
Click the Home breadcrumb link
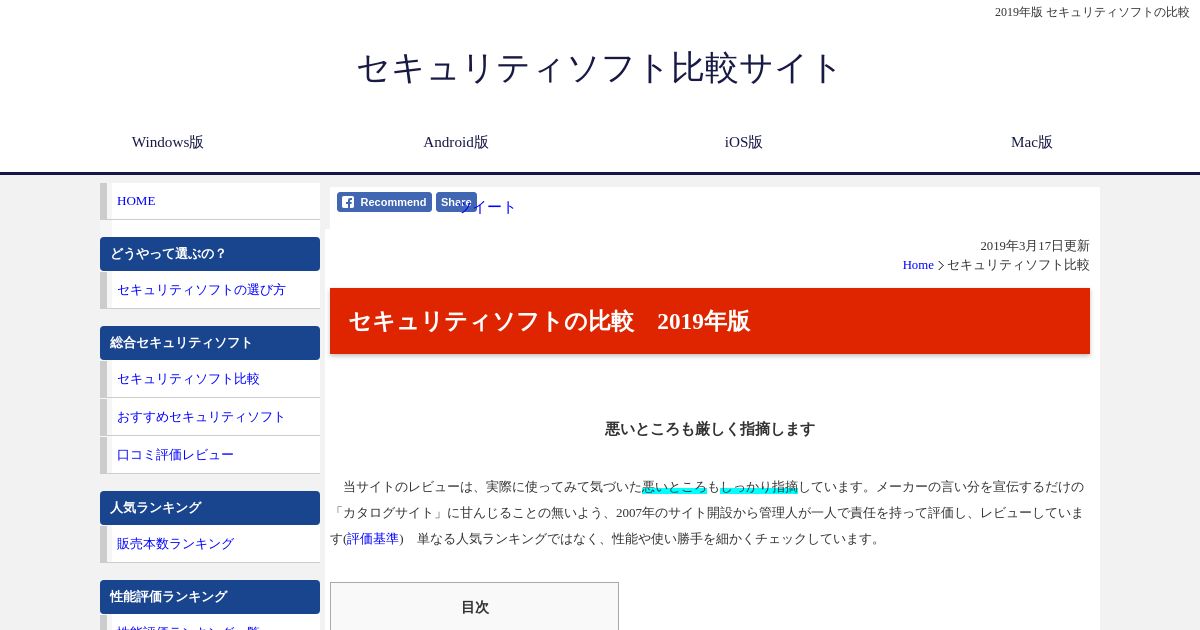point(918,265)
